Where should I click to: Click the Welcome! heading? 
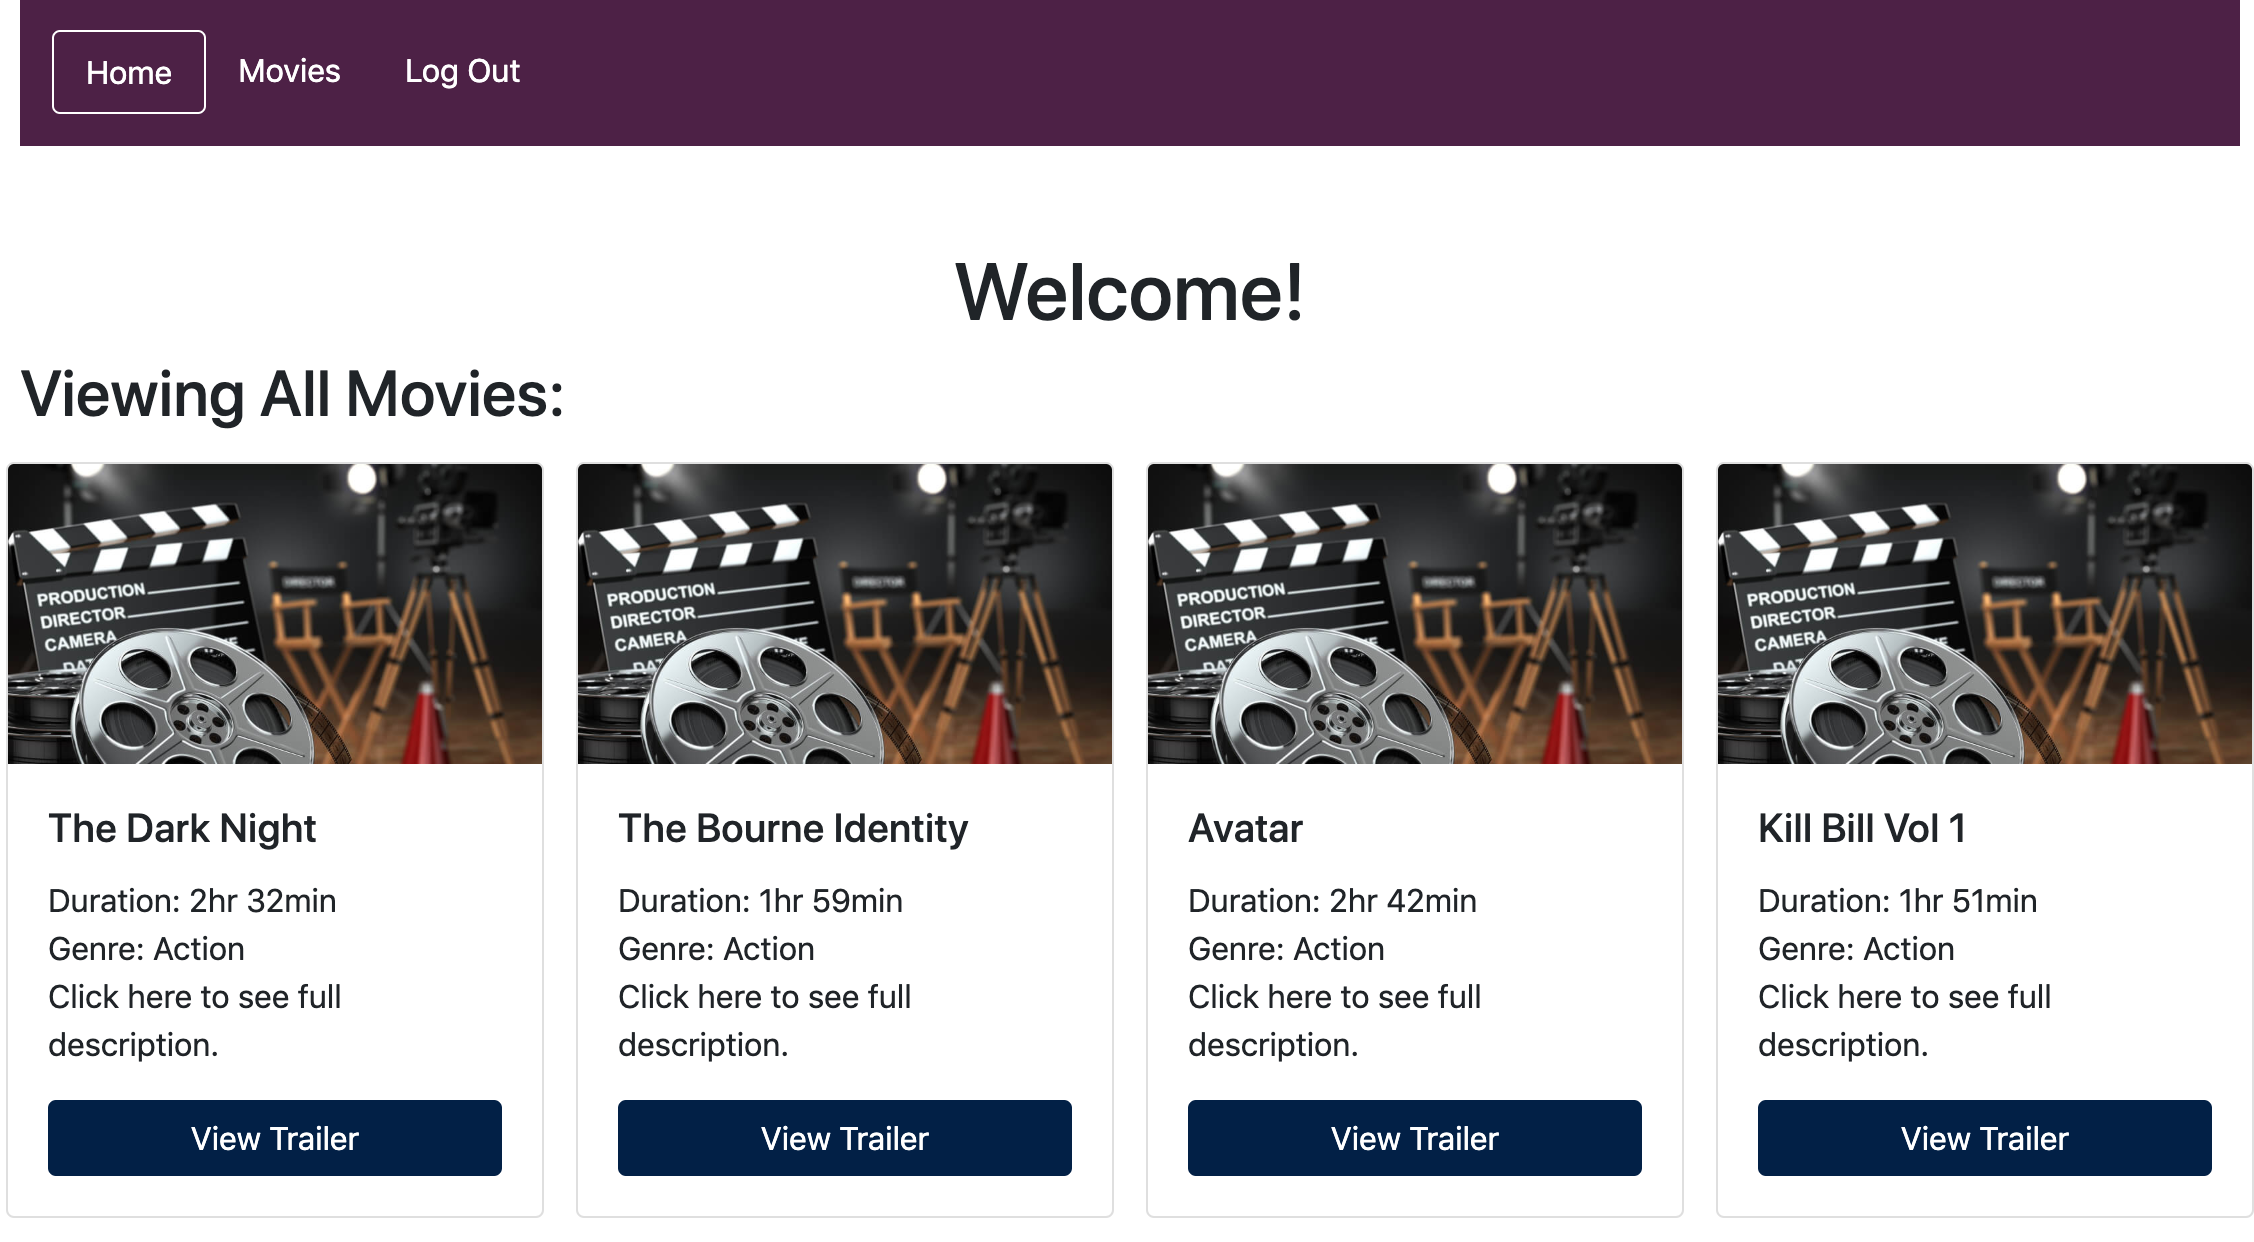[x=1130, y=293]
